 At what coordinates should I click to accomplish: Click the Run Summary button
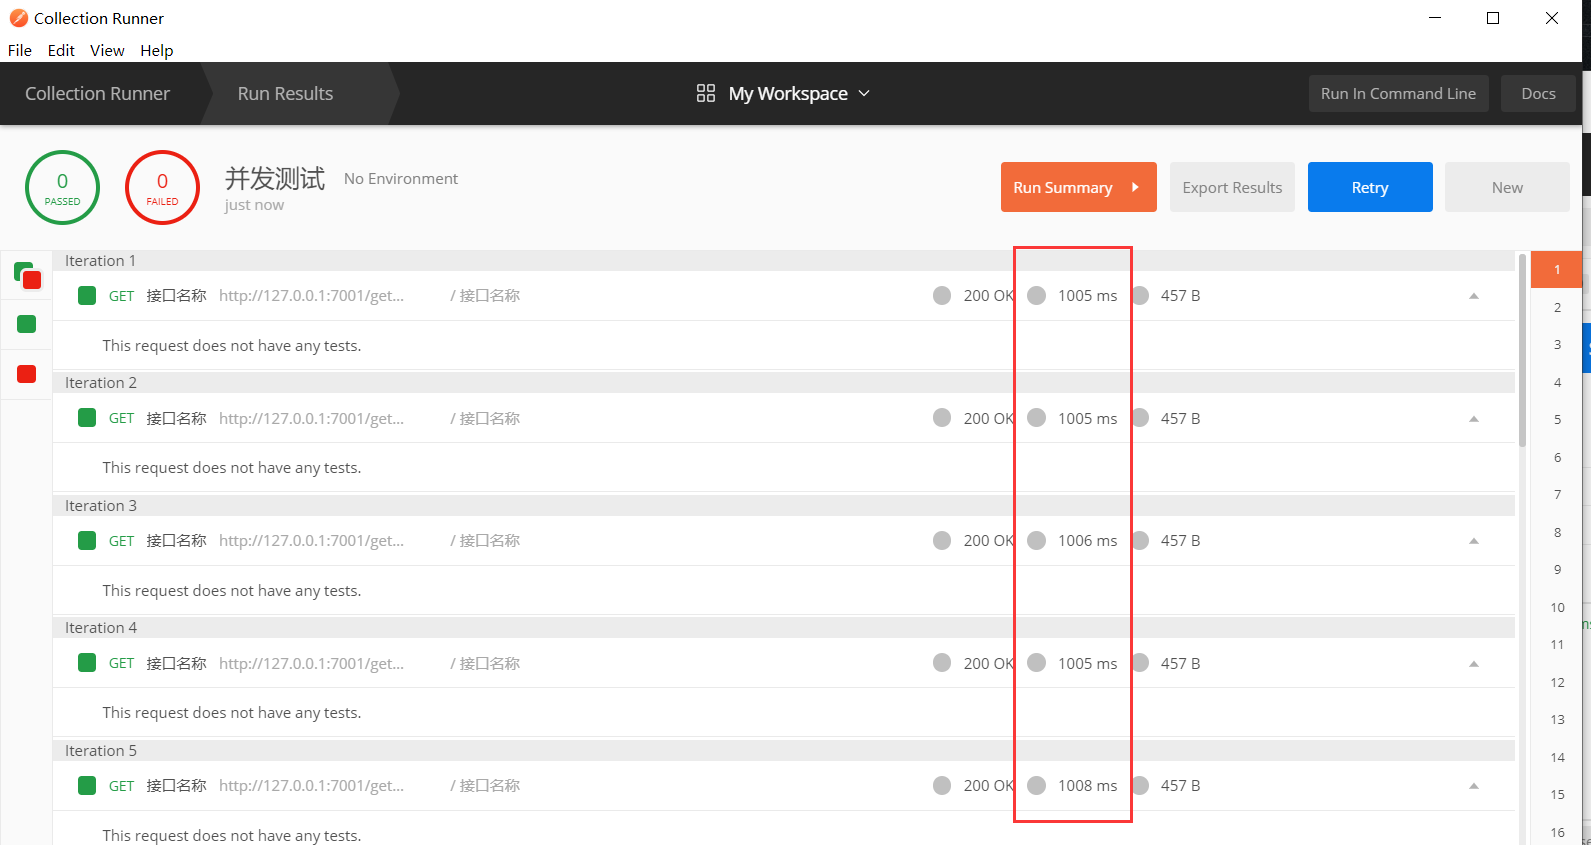(x=1078, y=187)
